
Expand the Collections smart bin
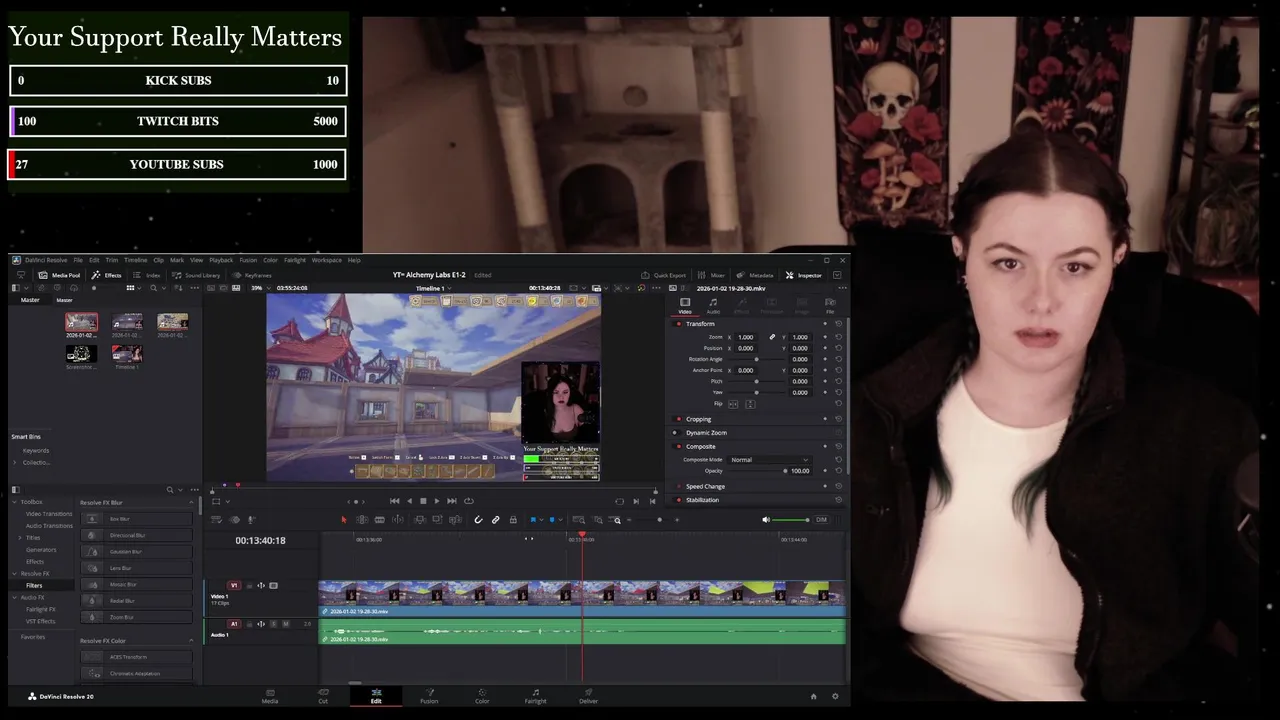pyautogui.click(x=15, y=463)
